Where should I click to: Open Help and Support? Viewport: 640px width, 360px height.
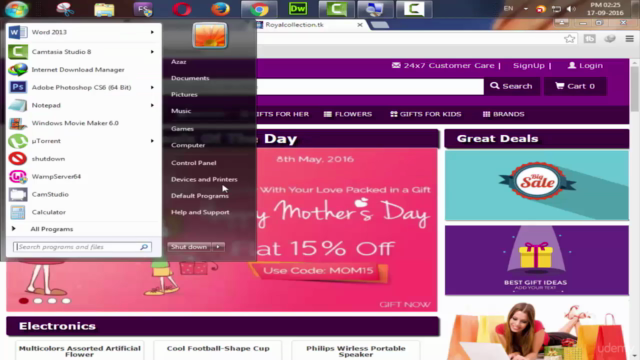coord(200,212)
